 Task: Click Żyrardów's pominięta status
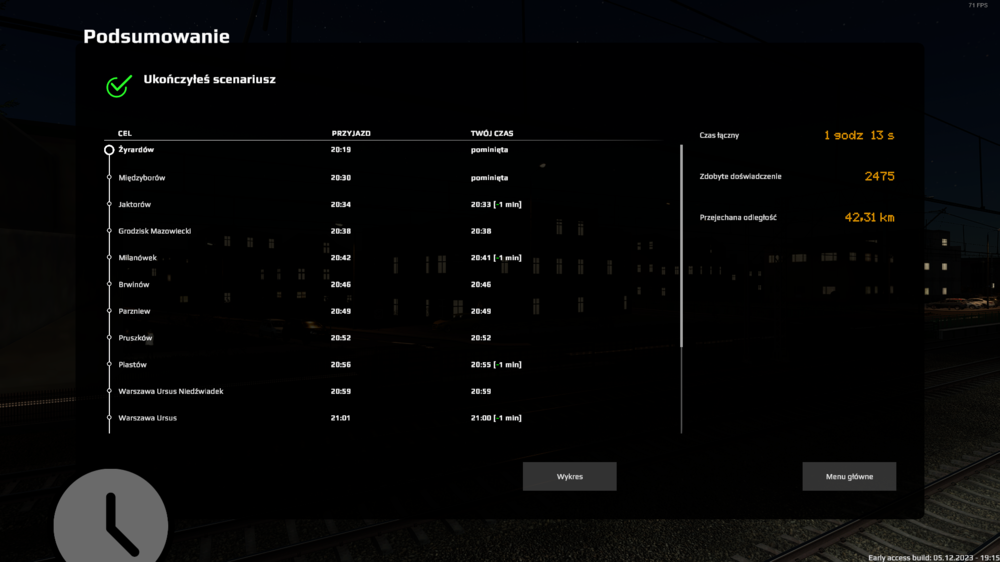[489, 150]
